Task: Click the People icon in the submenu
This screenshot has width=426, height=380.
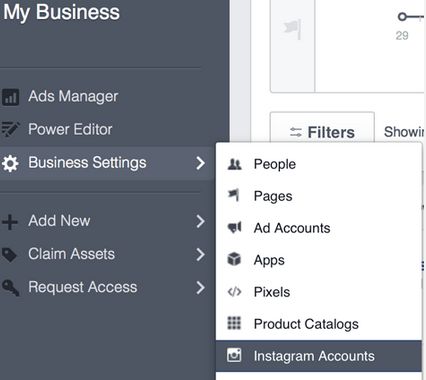Action: [234, 164]
